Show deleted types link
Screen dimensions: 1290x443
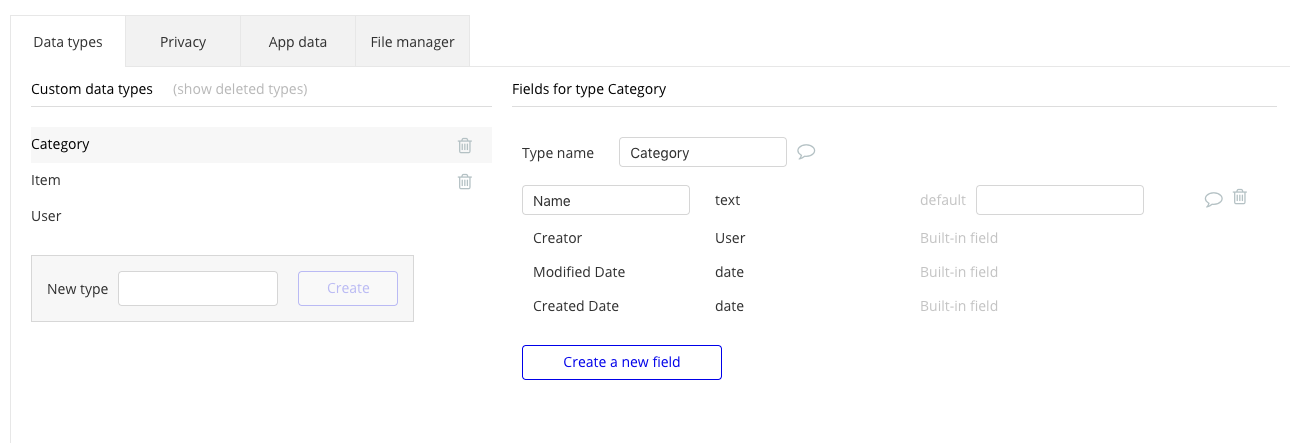(240, 89)
